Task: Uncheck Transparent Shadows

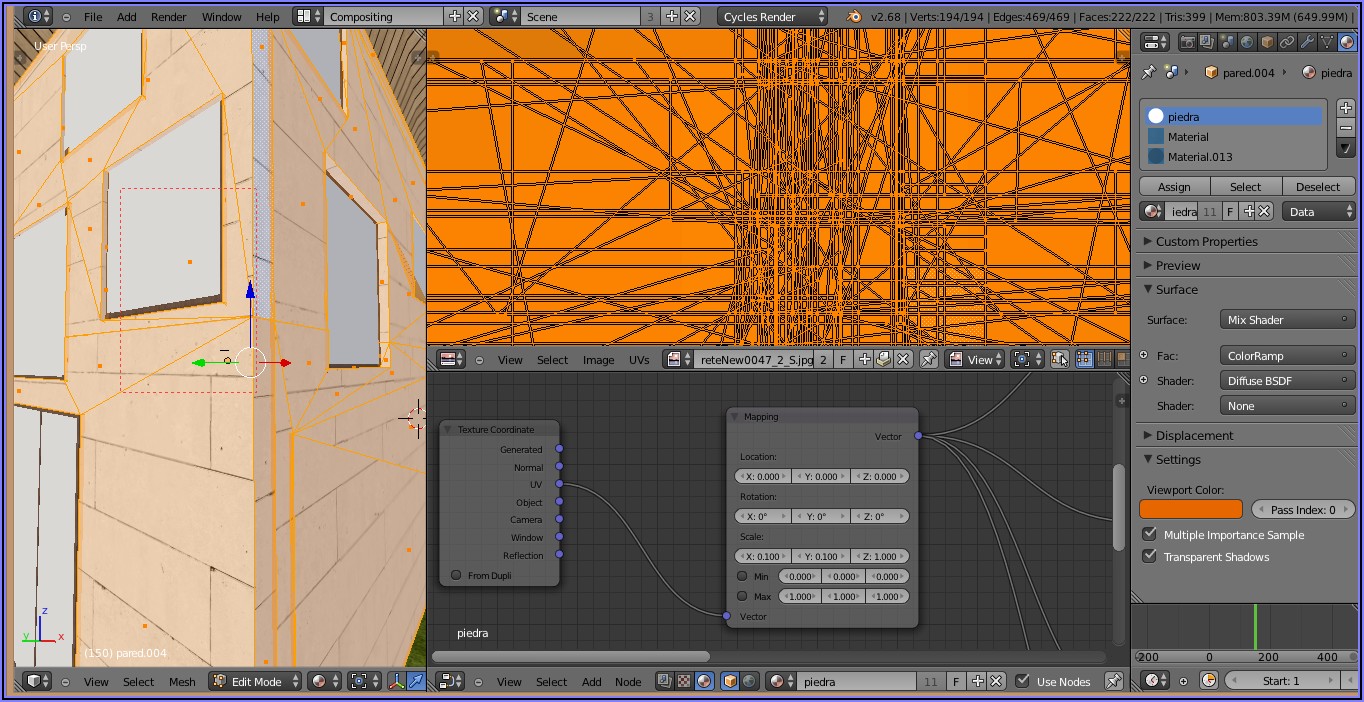Action: (x=1150, y=557)
